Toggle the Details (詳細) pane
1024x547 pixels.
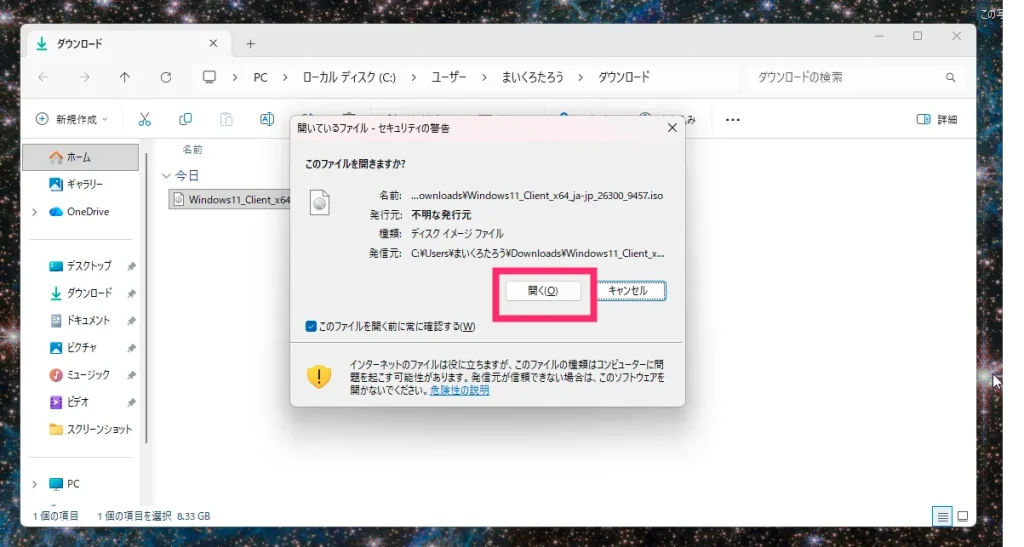coord(937,119)
